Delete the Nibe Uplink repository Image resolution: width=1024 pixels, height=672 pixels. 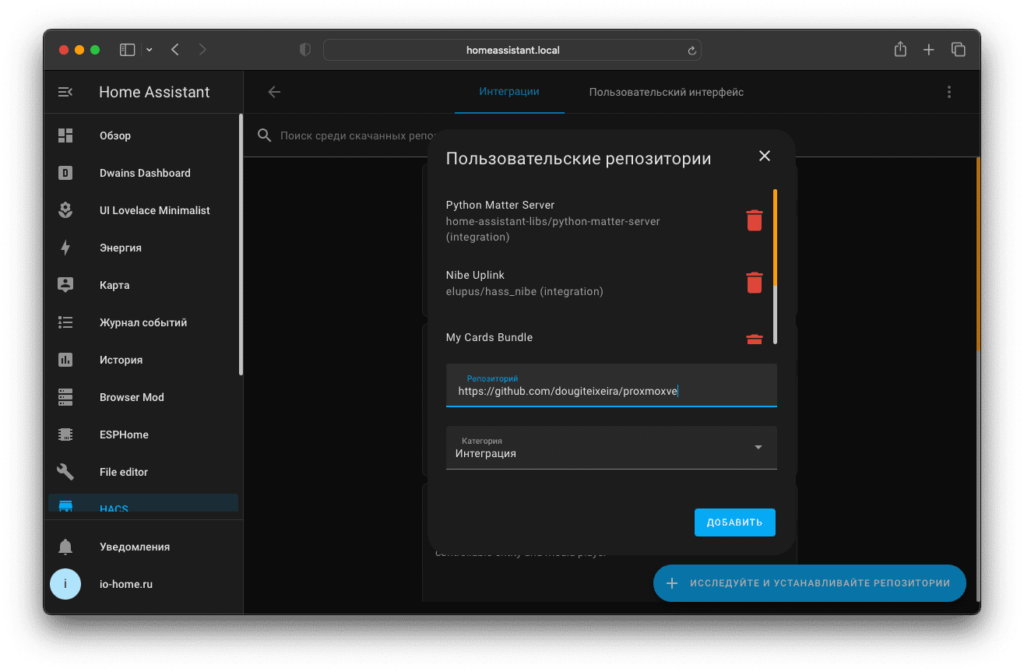[x=754, y=283]
